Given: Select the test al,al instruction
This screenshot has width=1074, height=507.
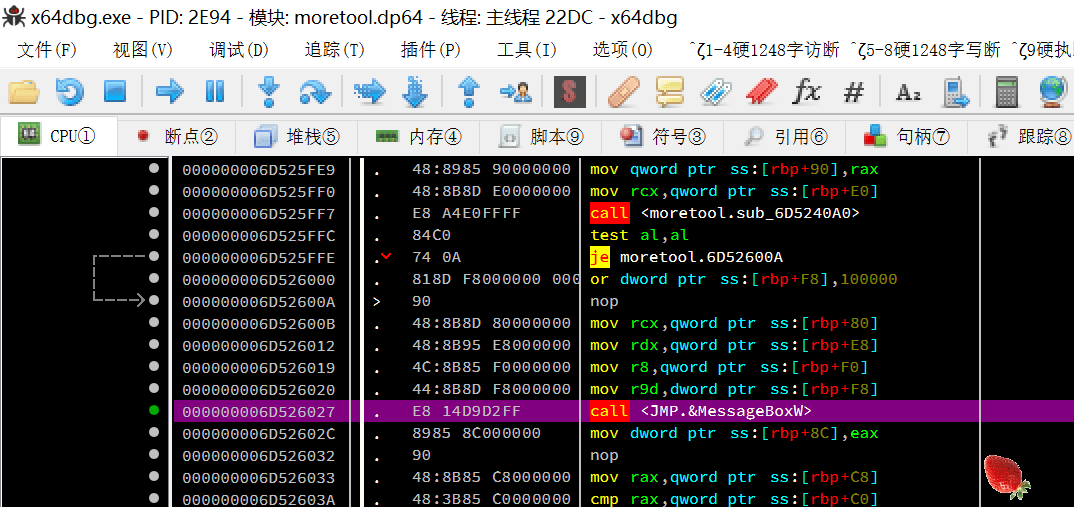Looking at the screenshot, I should click(x=639, y=235).
